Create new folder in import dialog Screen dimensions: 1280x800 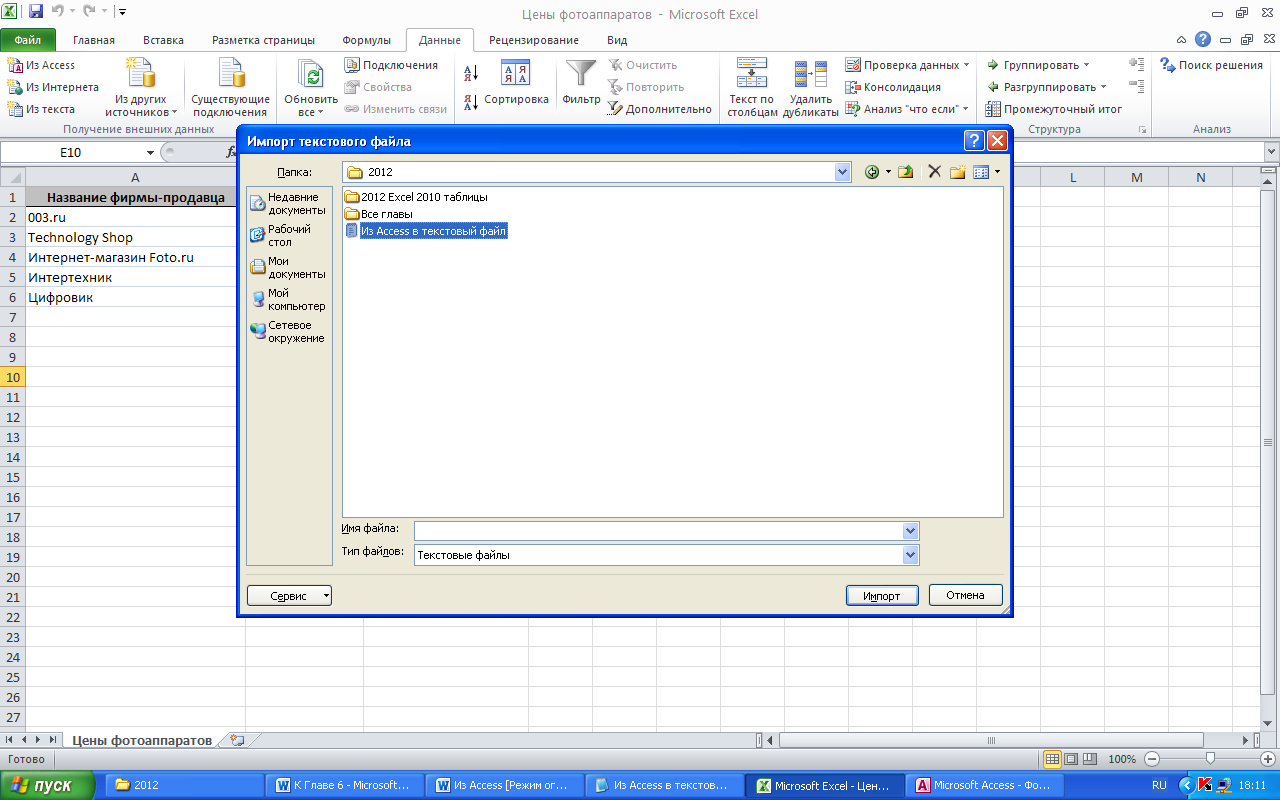click(957, 172)
